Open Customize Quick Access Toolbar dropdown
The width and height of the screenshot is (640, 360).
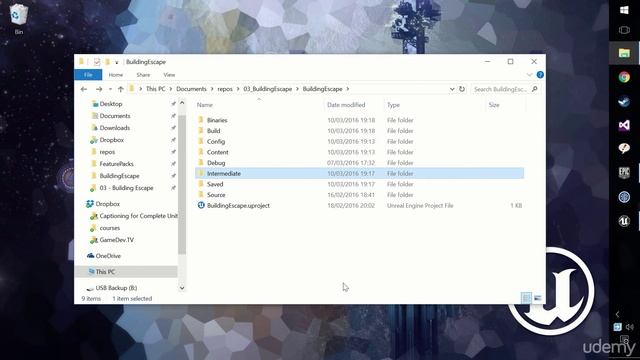coord(117,62)
